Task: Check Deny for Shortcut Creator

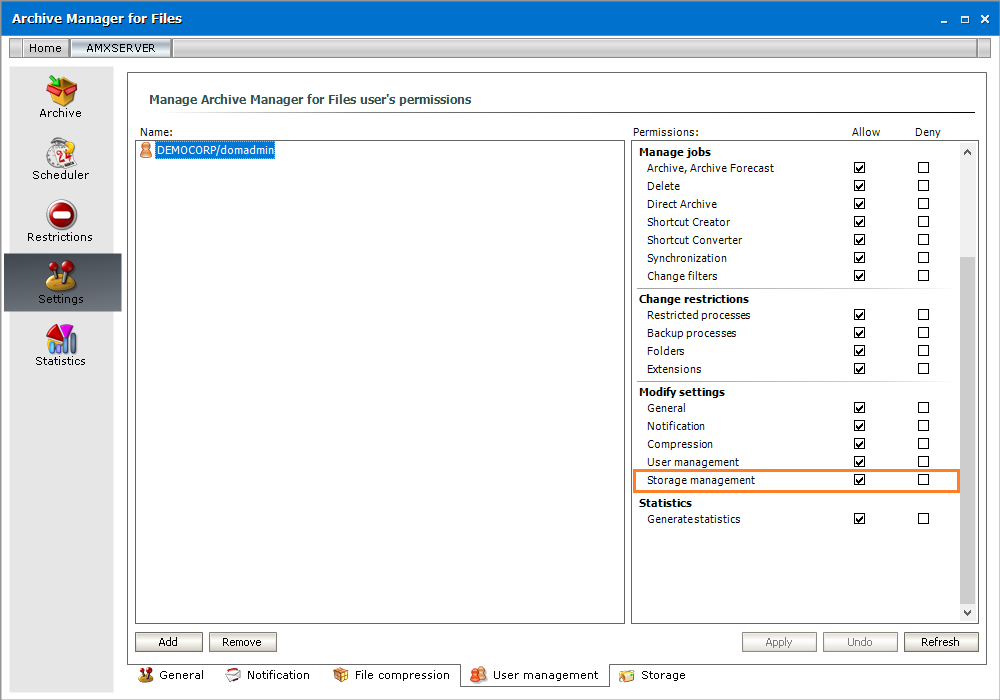Action: 923,222
